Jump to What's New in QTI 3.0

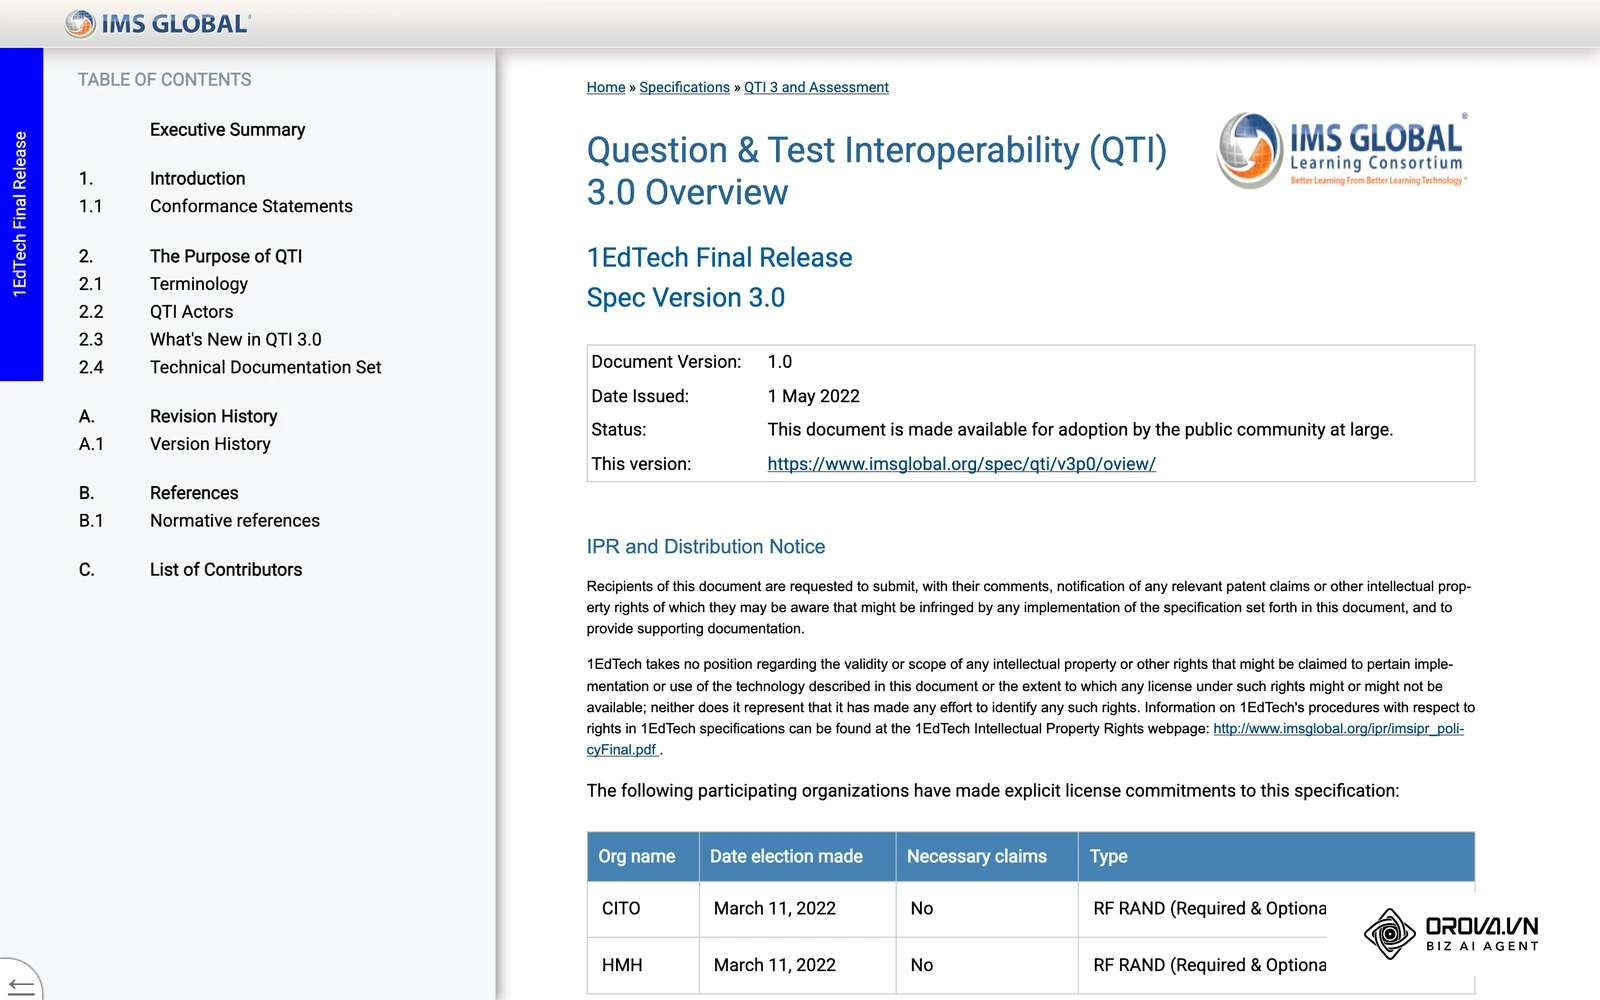click(x=236, y=340)
